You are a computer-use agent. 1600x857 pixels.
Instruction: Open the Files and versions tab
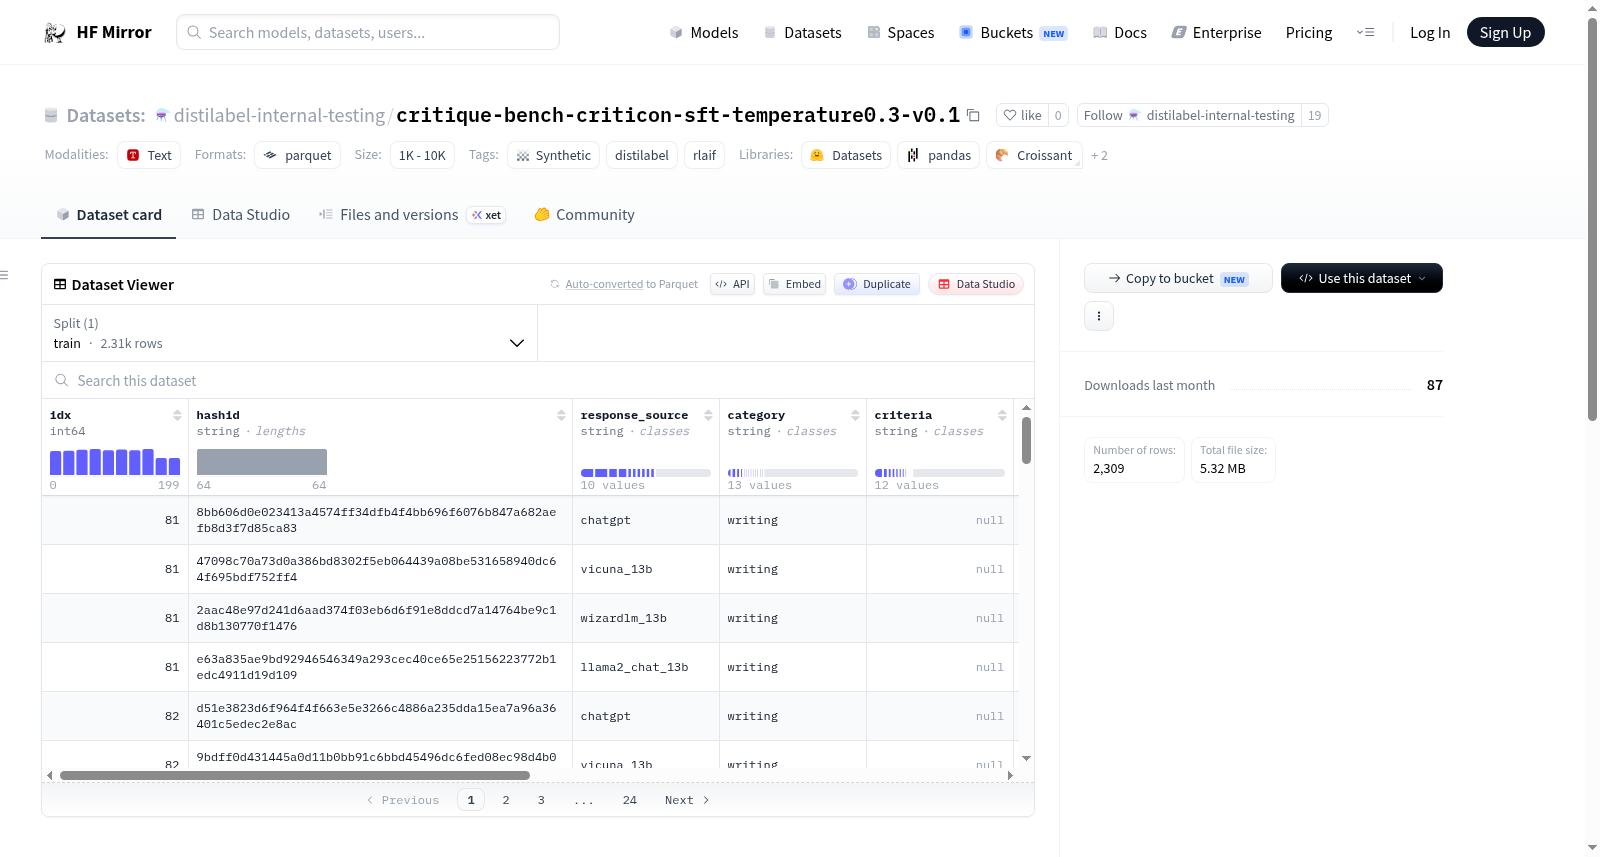[x=412, y=215]
